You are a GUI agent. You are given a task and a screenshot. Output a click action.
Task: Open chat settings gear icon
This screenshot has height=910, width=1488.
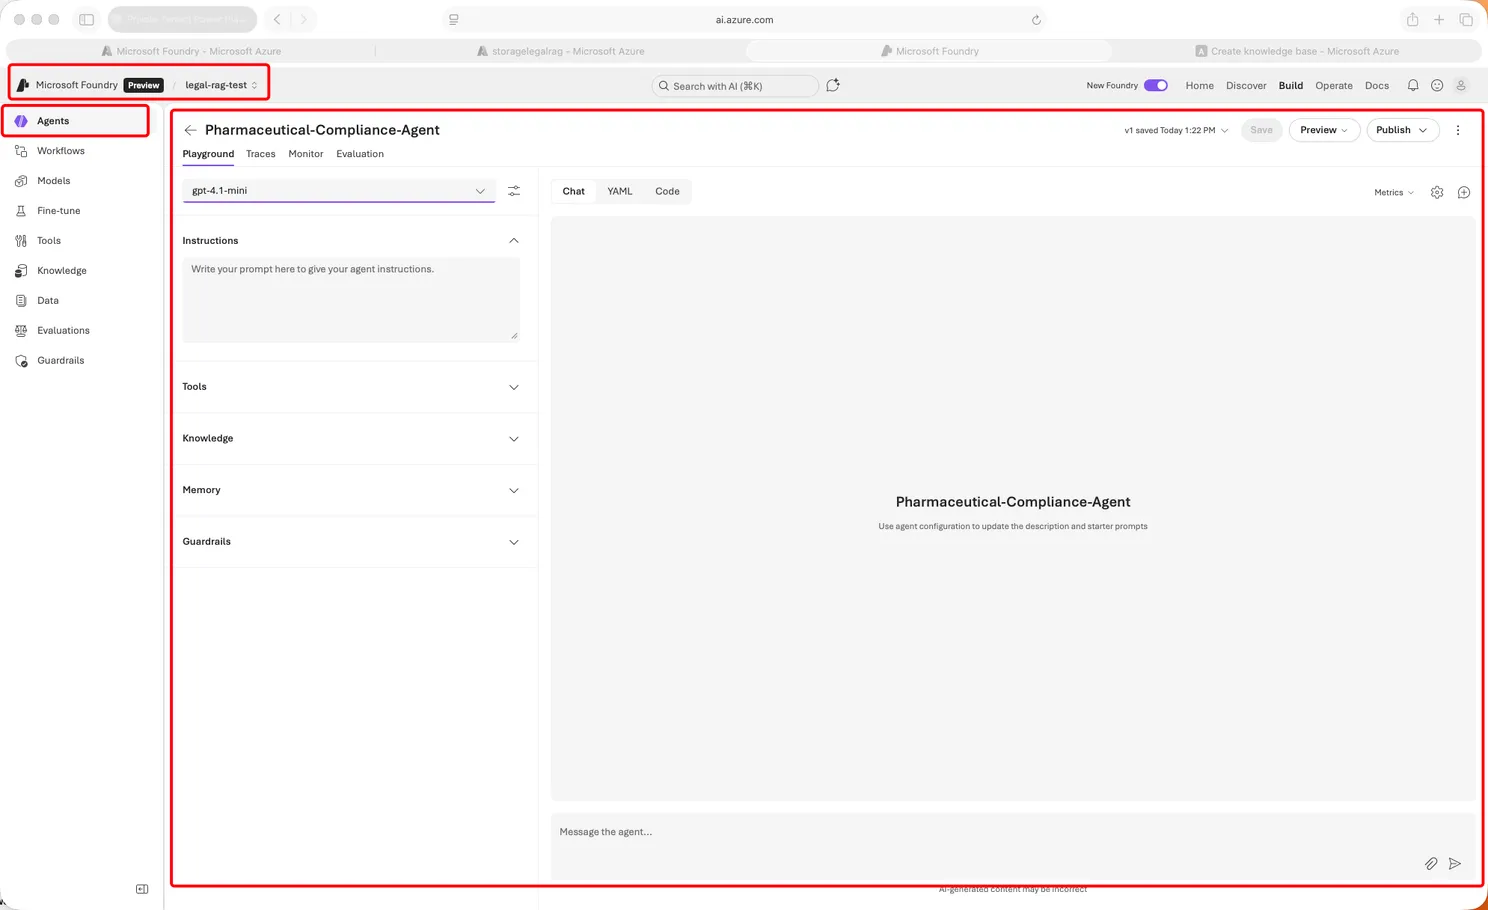(1437, 193)
